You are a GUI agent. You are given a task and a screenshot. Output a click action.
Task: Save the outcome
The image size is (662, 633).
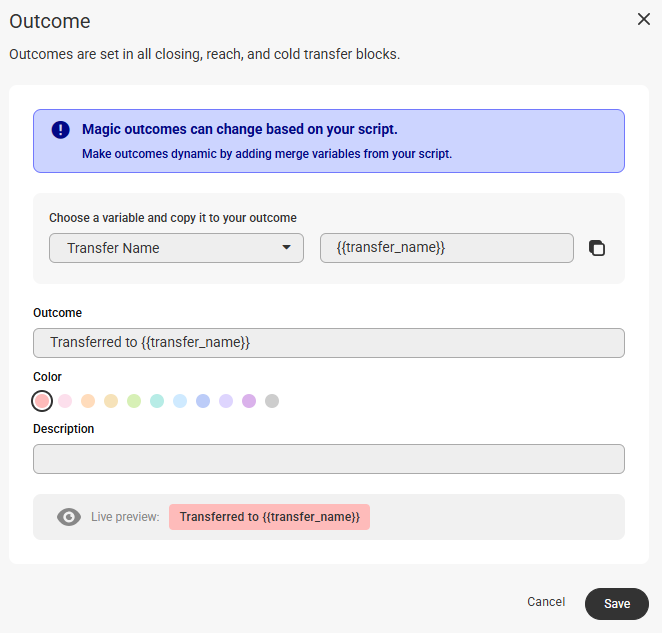tap(617, 604)
